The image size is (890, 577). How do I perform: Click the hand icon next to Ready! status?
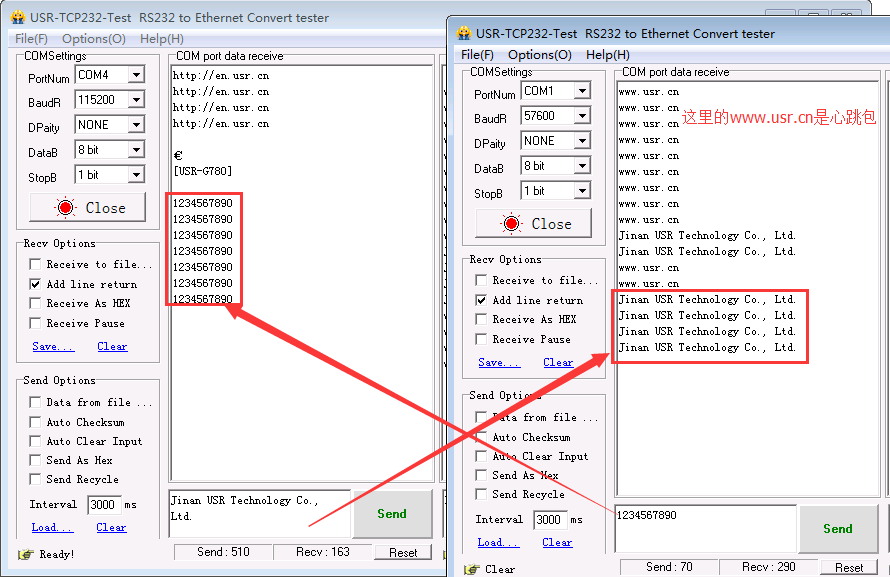click(x=25, y=554)
